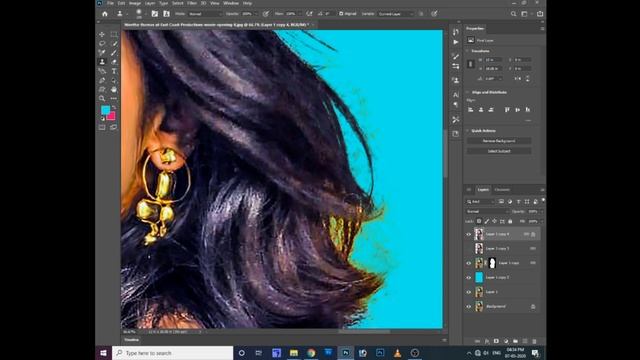Open the Filter menu
Viewport: 640px width, 360px height.
click(x=192, y=3)
